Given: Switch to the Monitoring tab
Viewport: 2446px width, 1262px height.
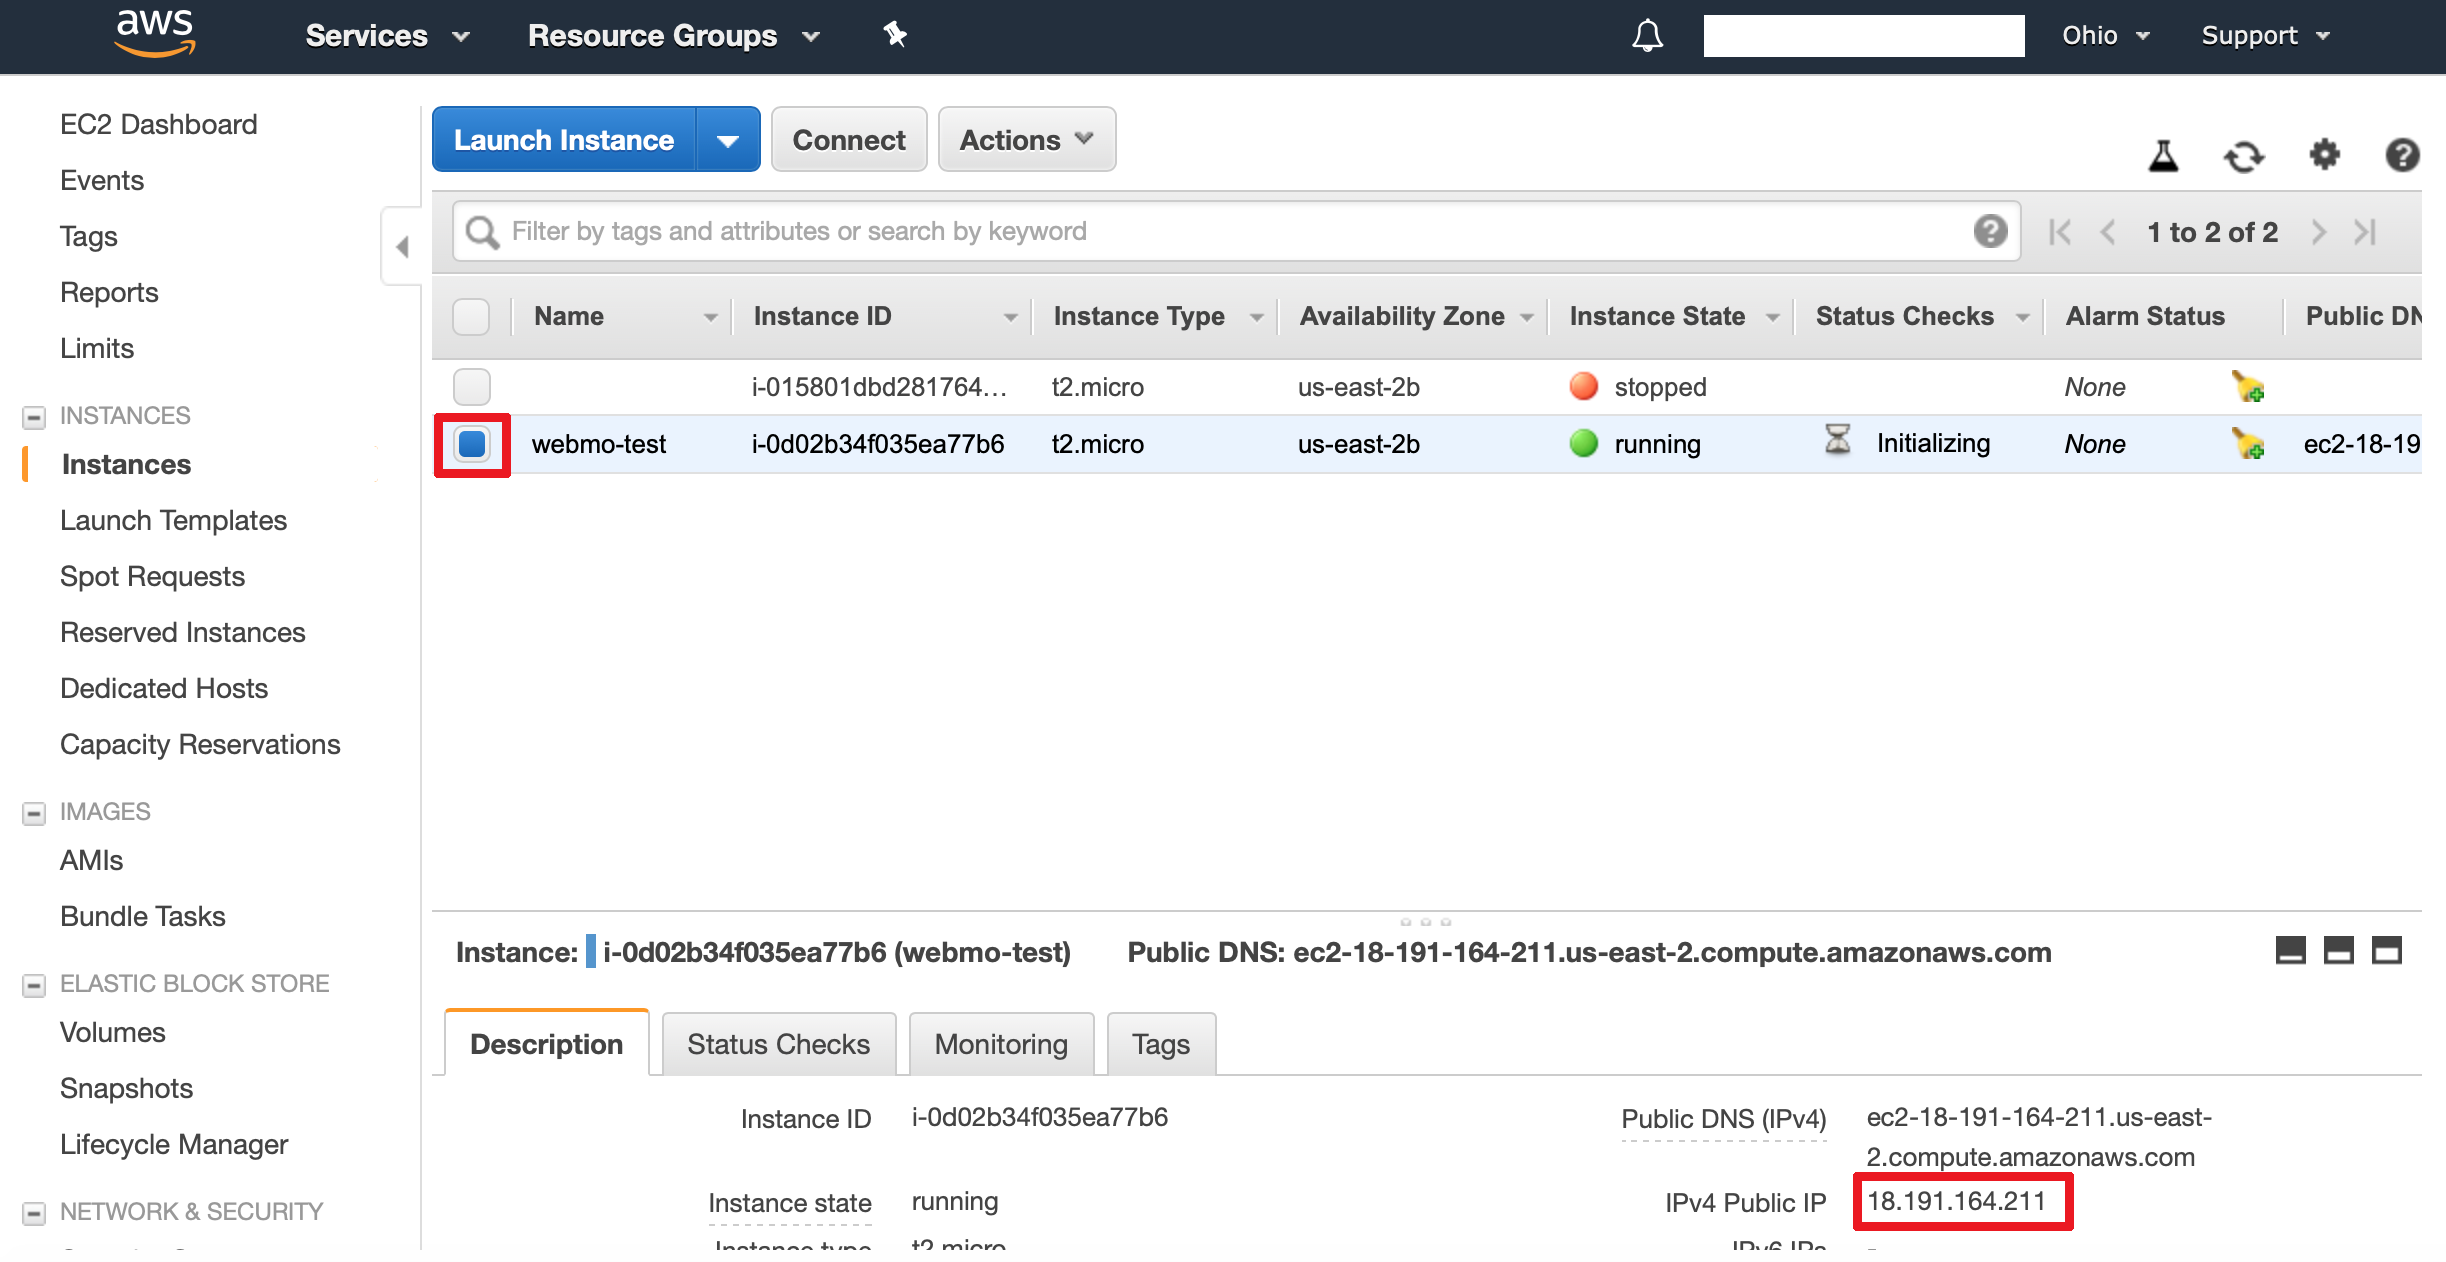Looking at the screenshot, I should pos(1001,1044).
